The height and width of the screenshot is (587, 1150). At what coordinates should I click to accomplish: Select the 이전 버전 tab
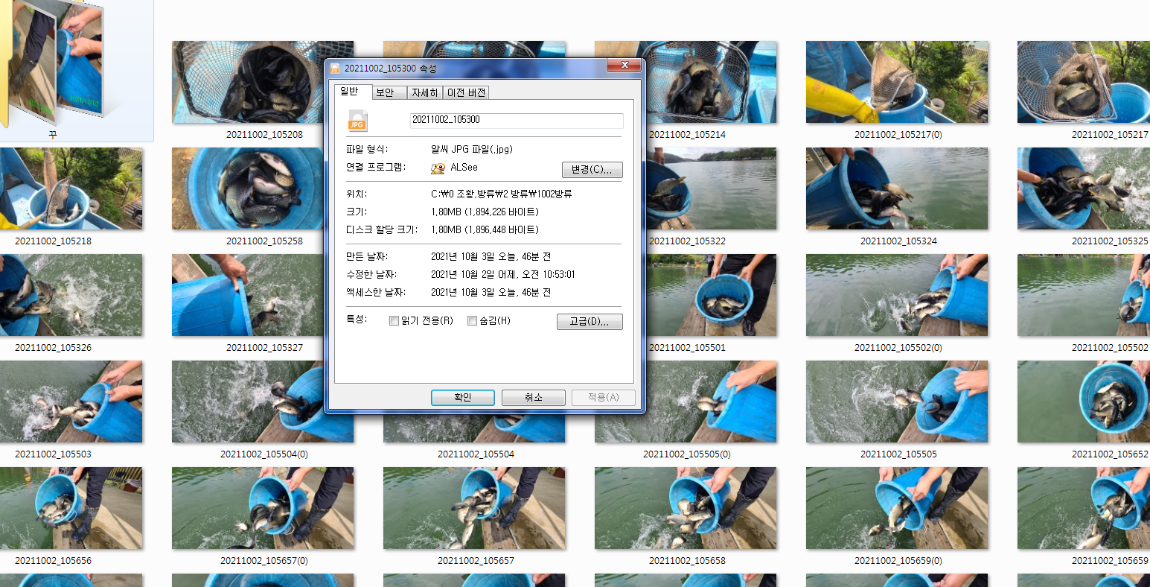point(466,92)
